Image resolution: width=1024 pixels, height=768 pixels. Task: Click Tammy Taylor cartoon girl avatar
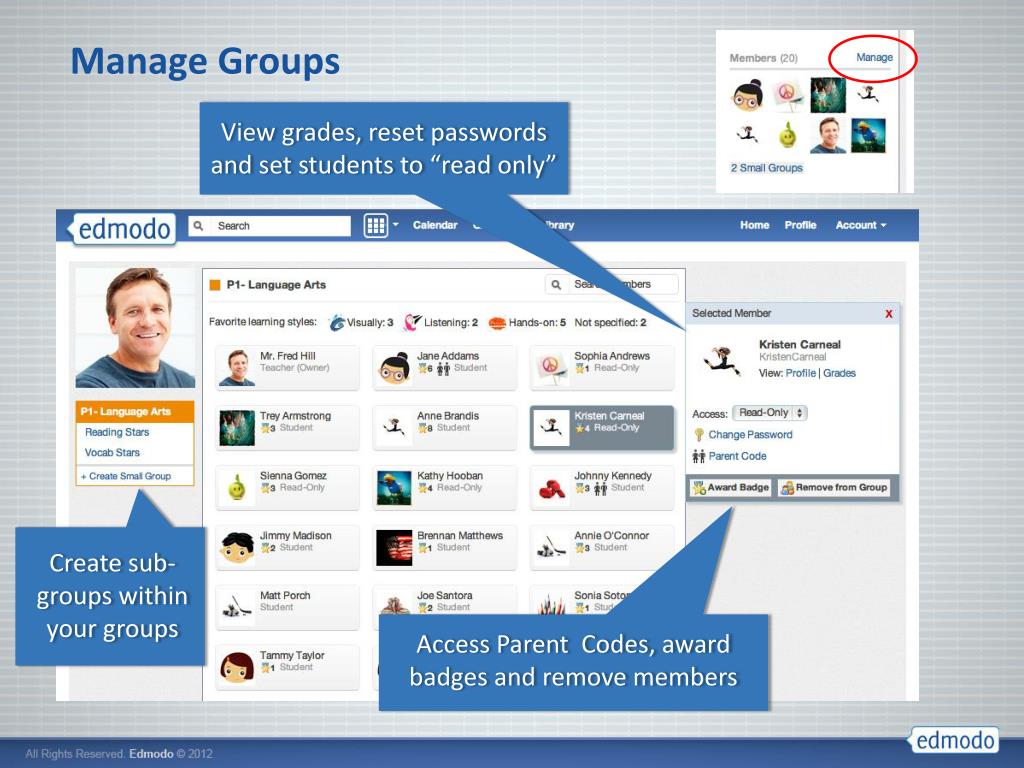(x=237, y=667)
